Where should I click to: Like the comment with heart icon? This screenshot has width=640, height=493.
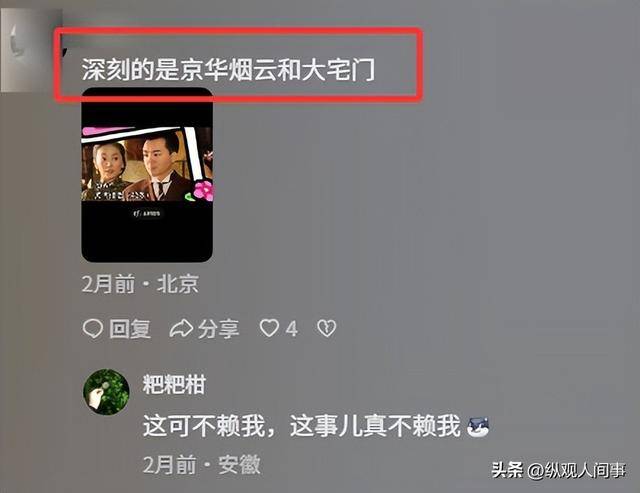click(269, 328)
